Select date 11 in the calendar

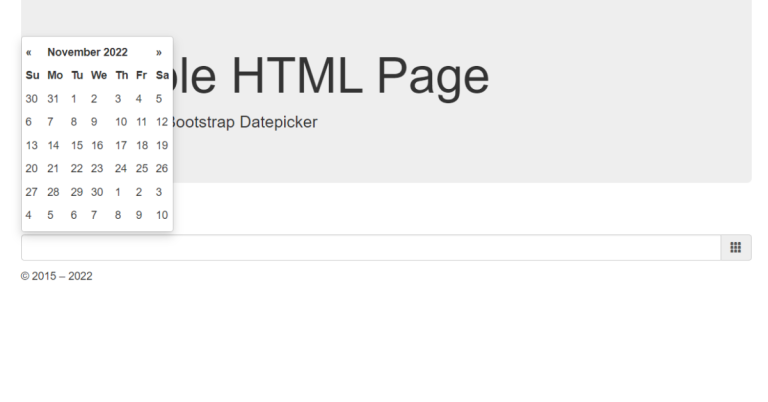[141, 122]
